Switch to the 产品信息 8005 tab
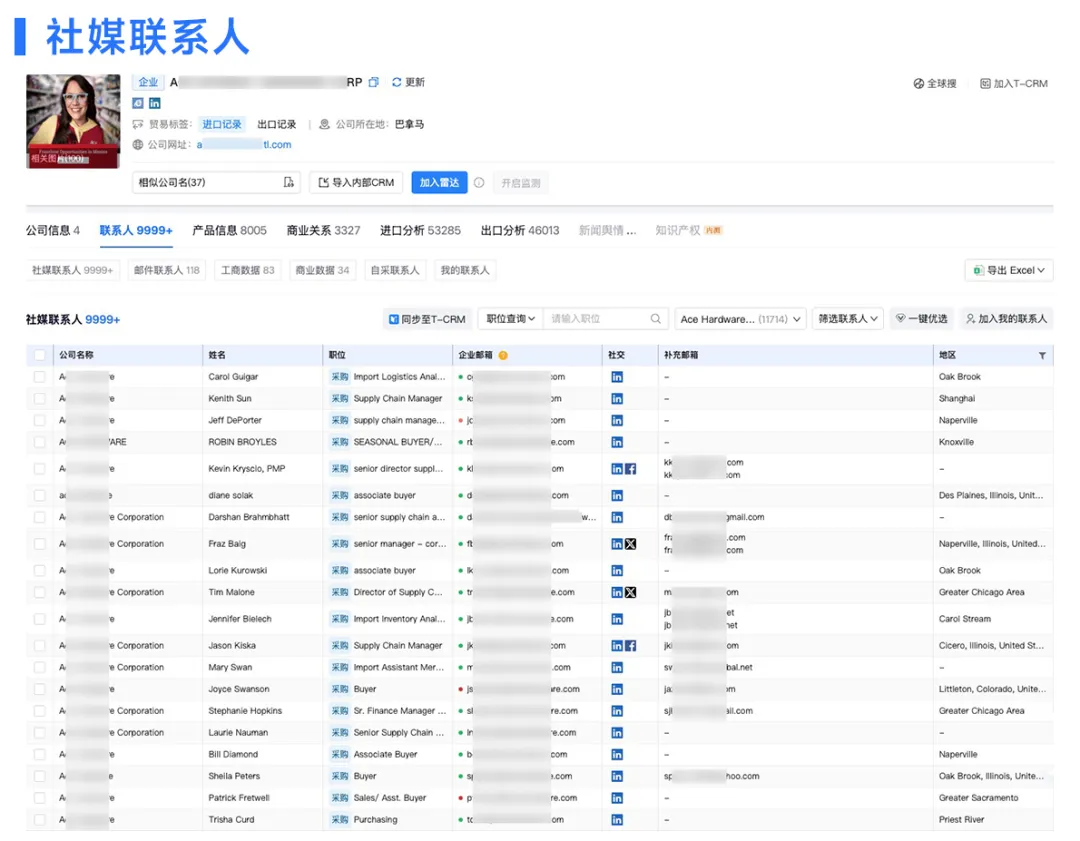This screenshot has width=1080, height=841. (229, 231)
